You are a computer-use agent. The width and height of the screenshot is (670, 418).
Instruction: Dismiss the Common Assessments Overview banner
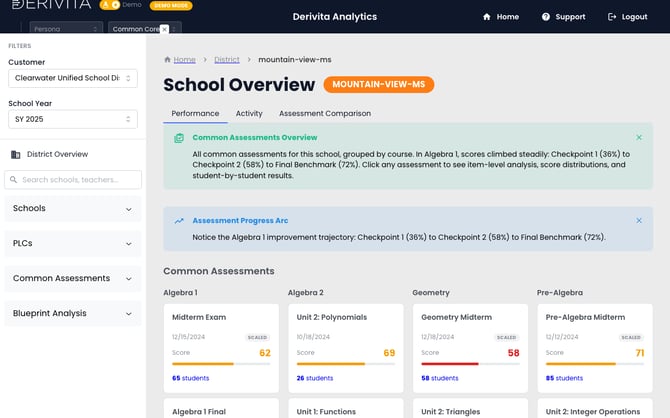click(639, 138)
